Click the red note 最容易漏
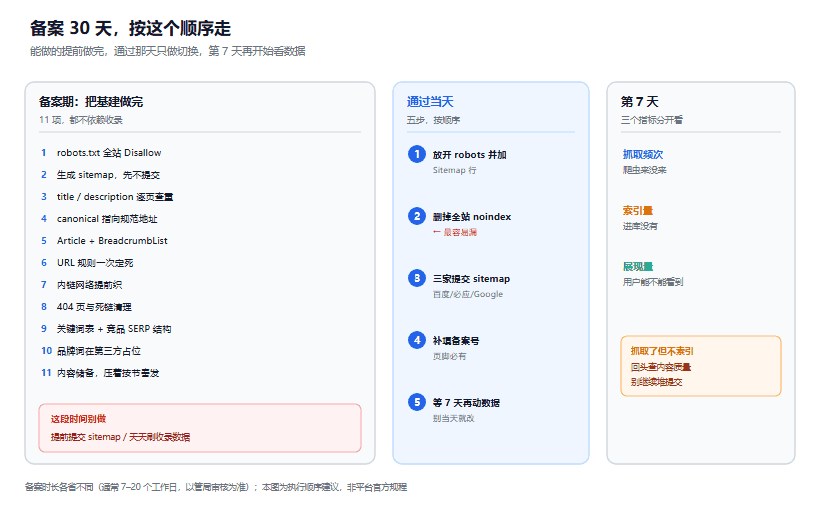The height and width of the screenshot is (520, 820). (455, 232)
